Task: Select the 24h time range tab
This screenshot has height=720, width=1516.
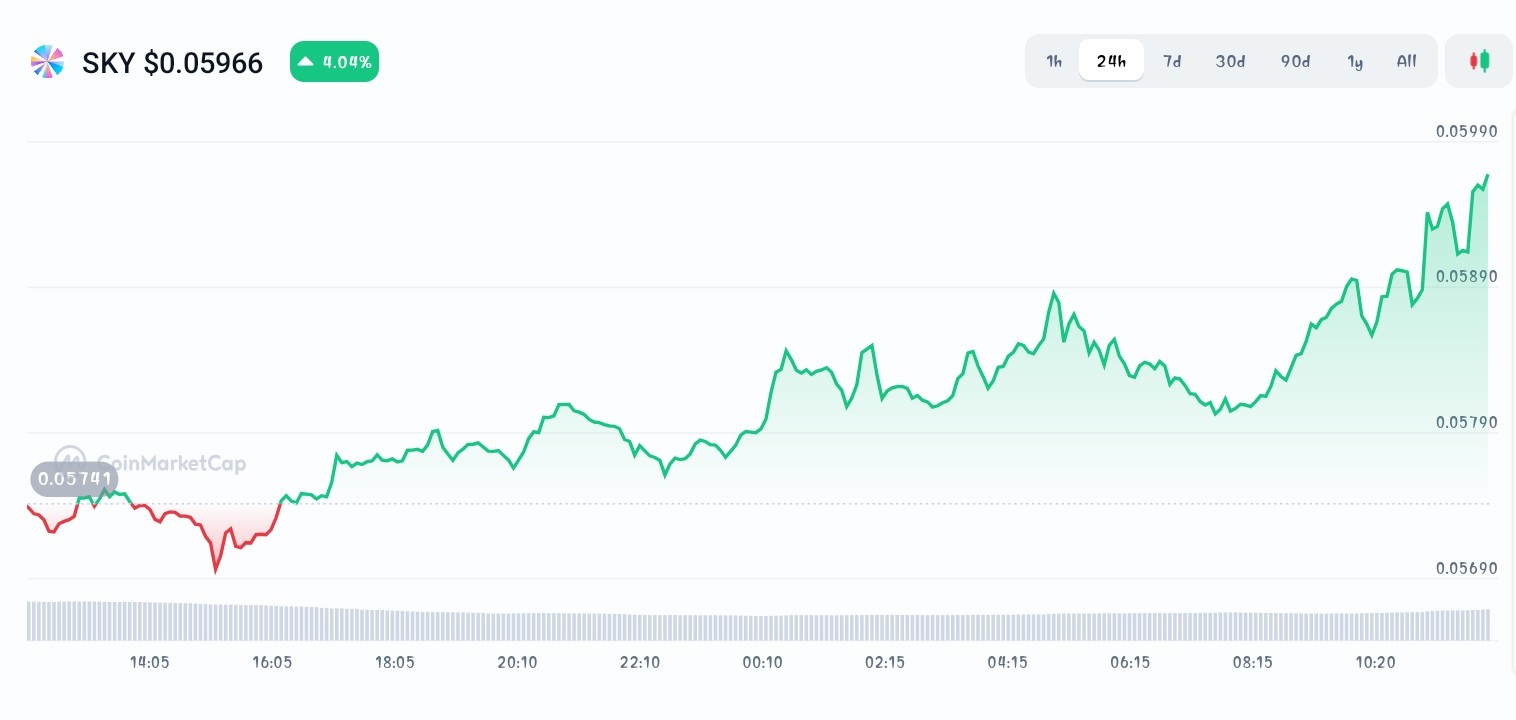Action: tap(1111, 61)
